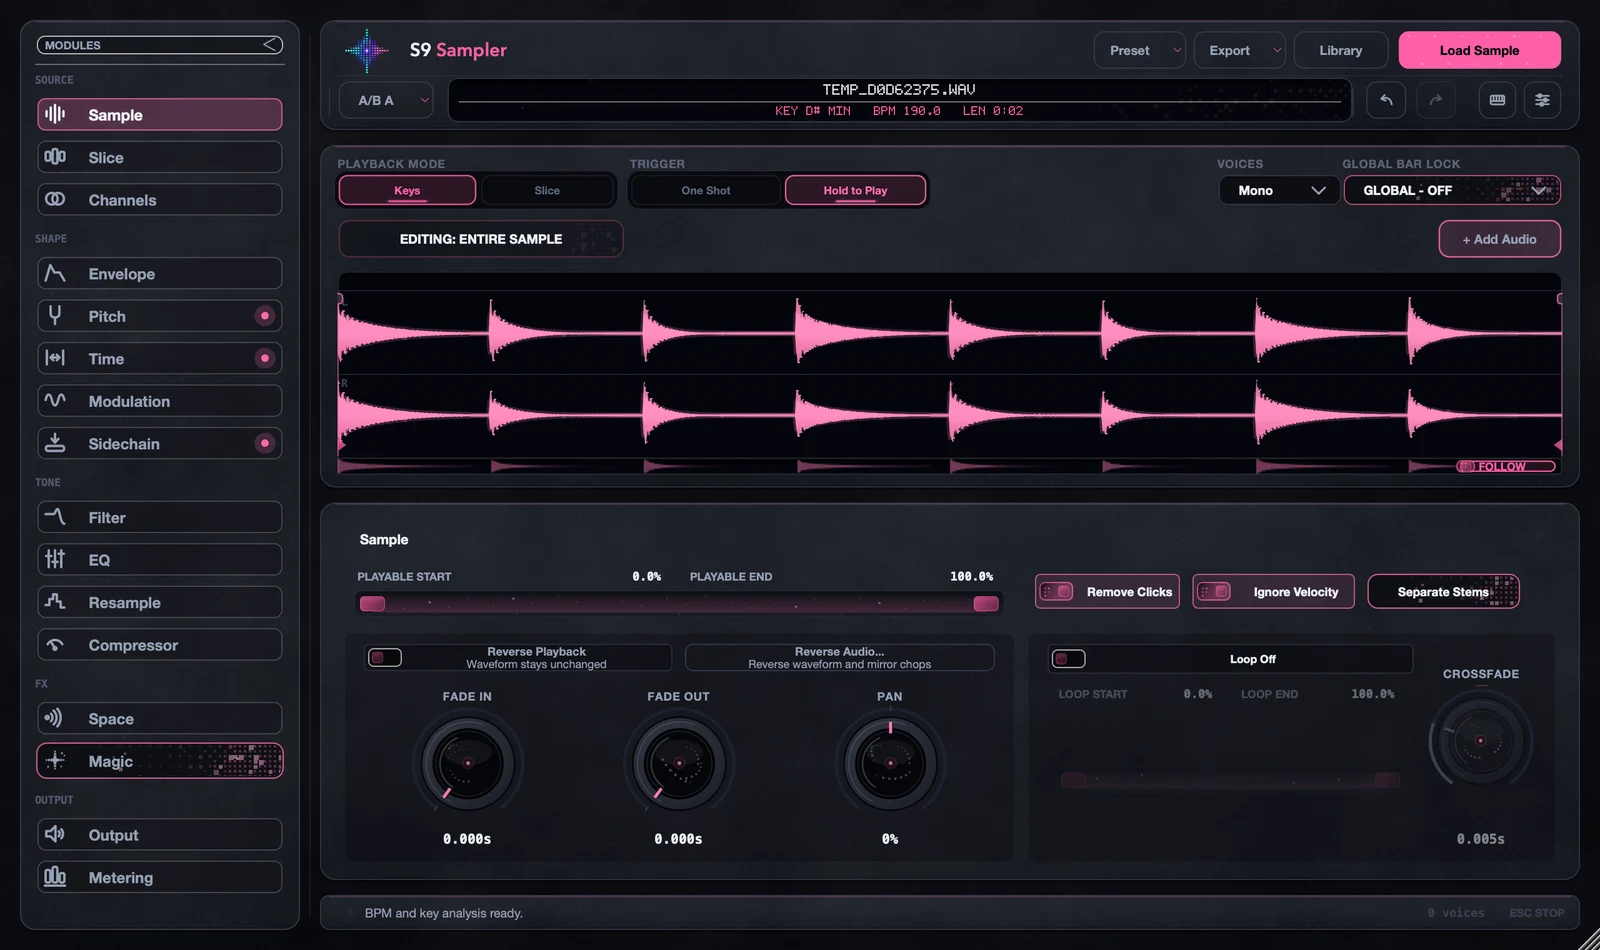
Task: Toggle the Sidechain module enable dot
Action: pos(265,443)
